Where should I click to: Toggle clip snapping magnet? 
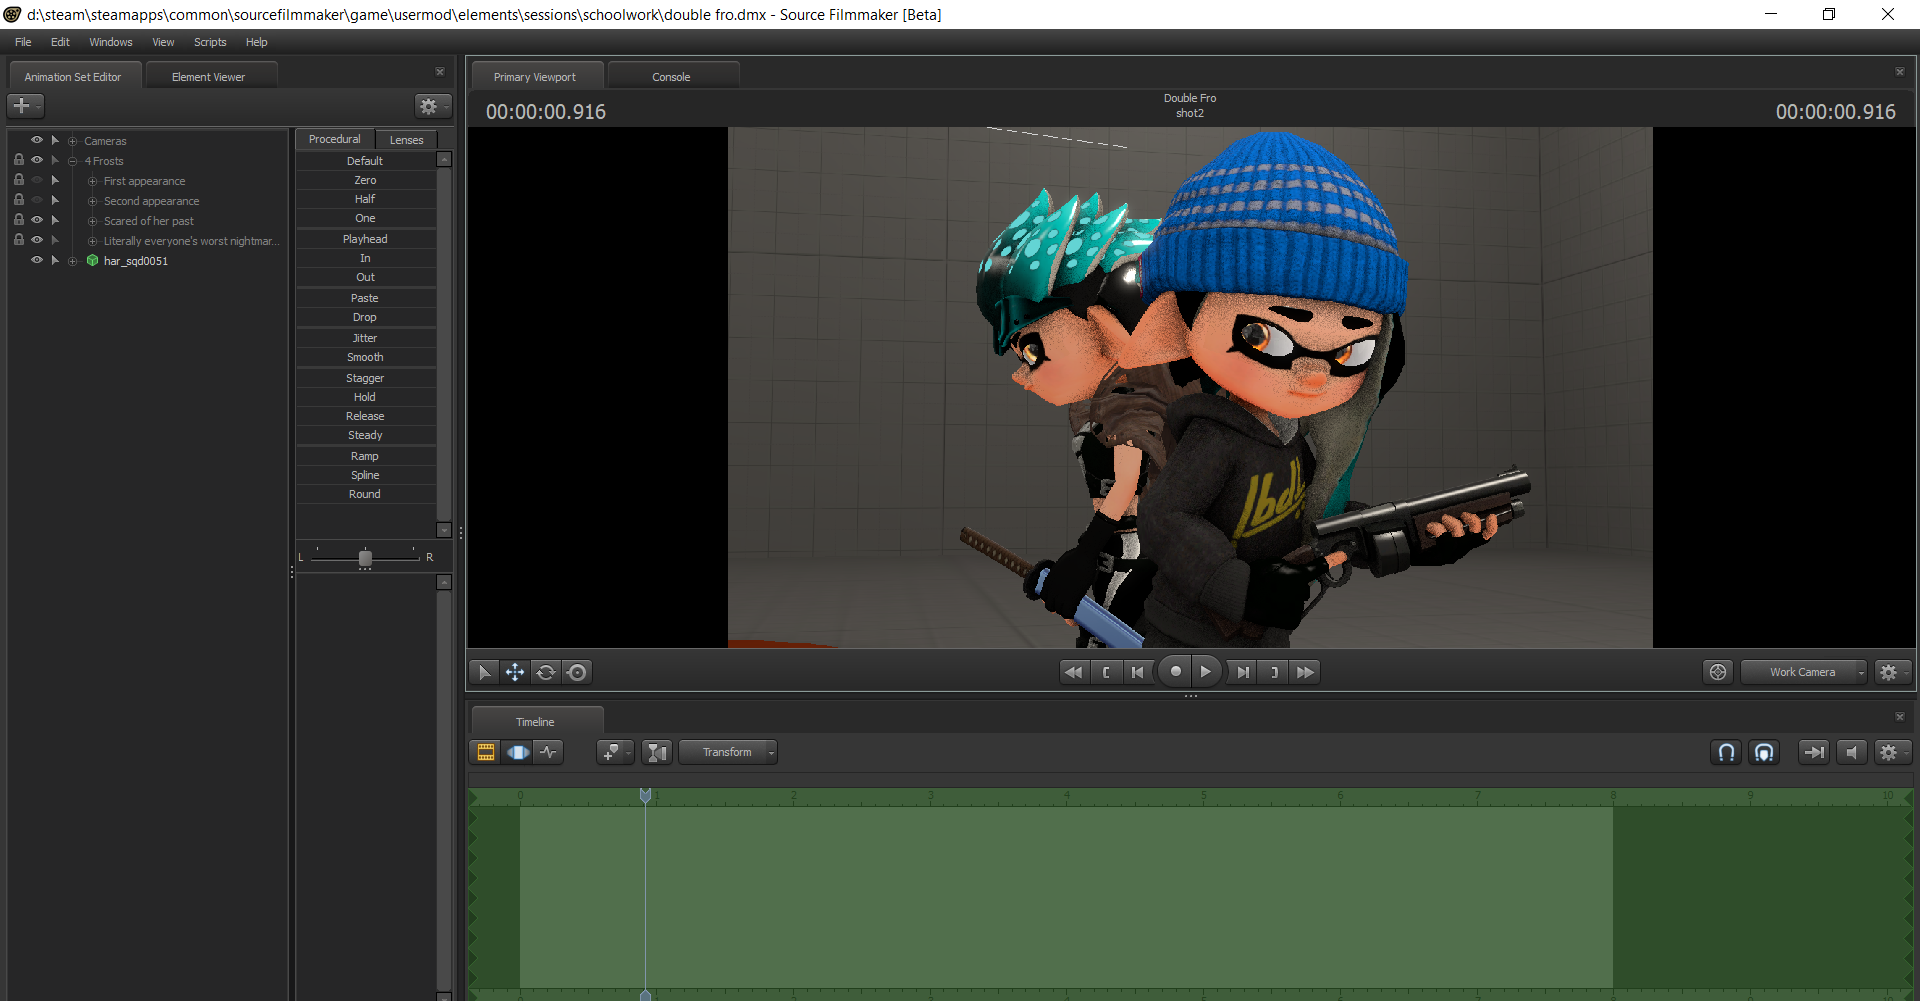[x=1765, y=752]
